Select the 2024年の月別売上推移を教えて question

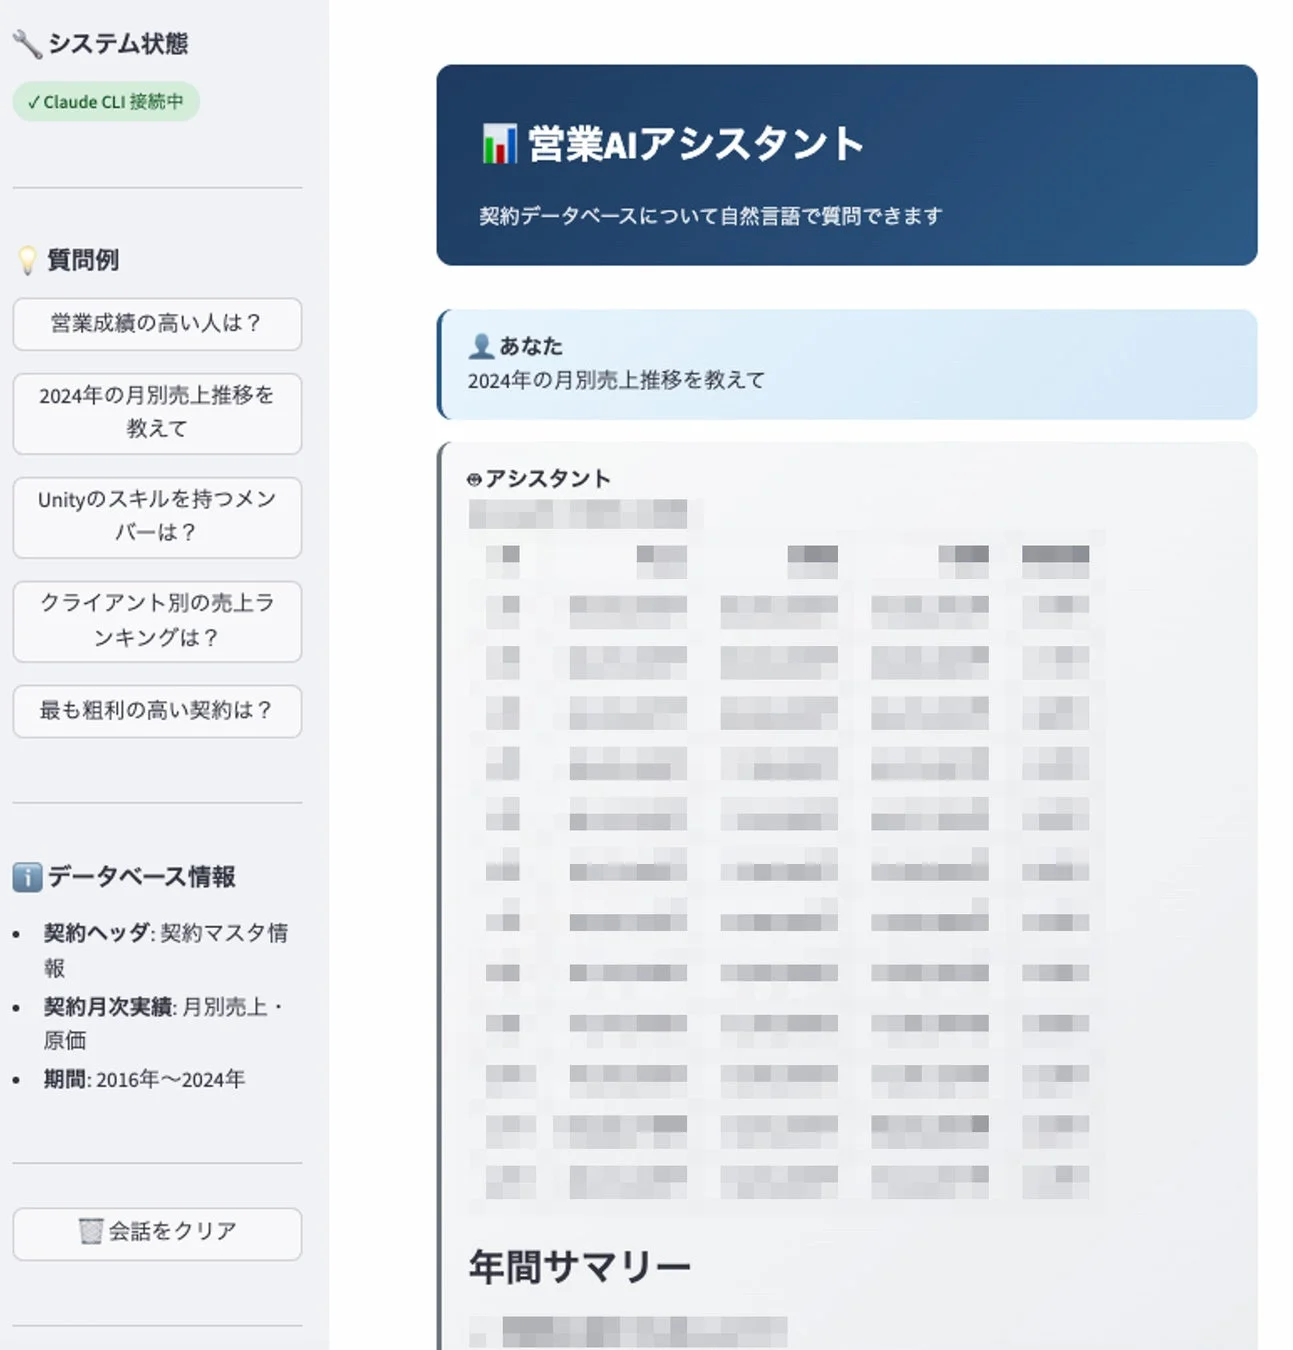click(156, 414)
